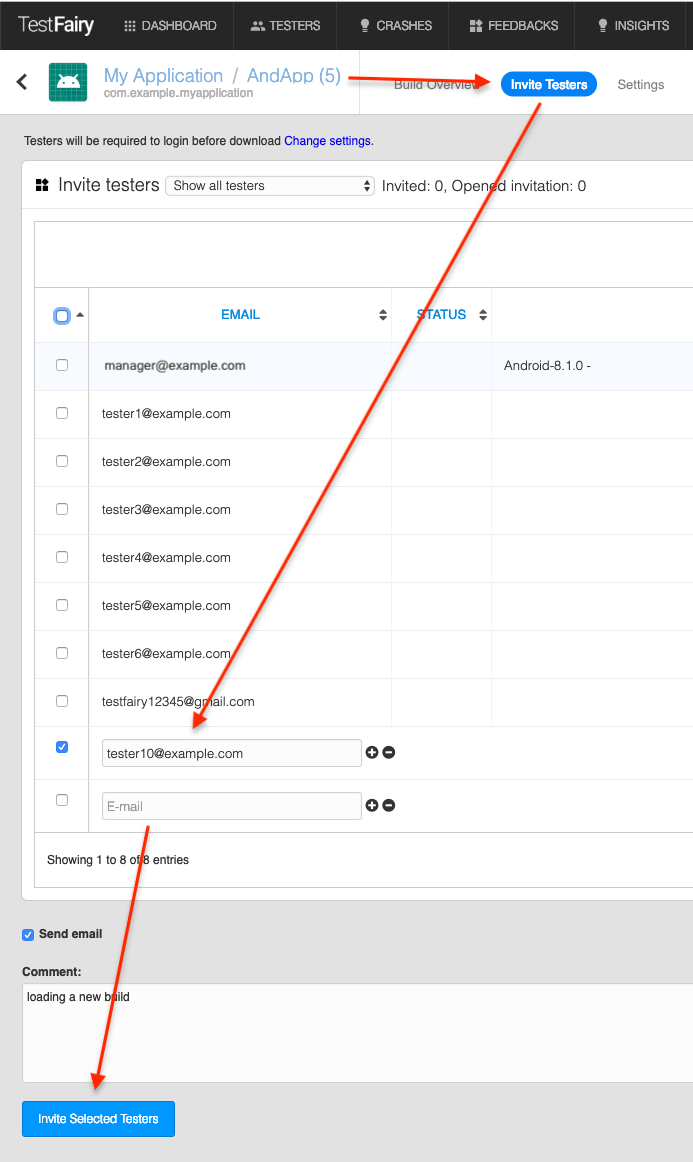Check the box for manager@example.com
The image size is (693, 1162).
pos(62,366)
